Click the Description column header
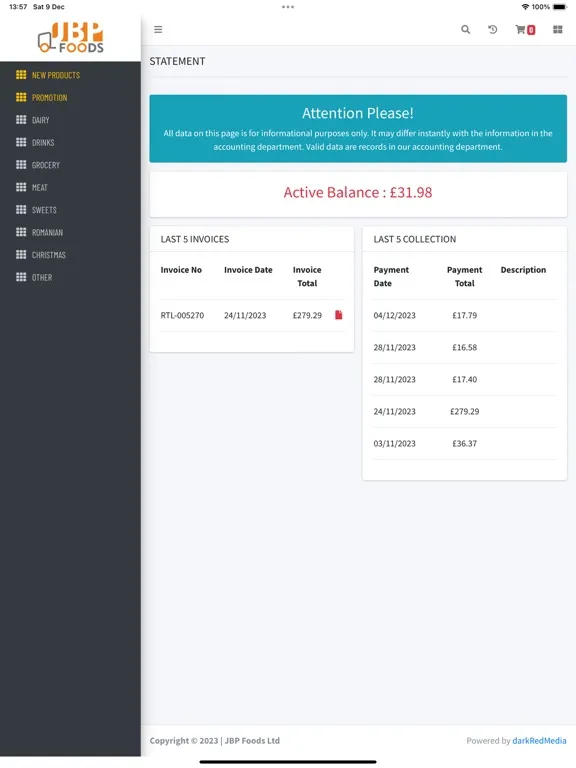Image resolution: width=576 pixels, height=768 pixels. tap(523, 270)
